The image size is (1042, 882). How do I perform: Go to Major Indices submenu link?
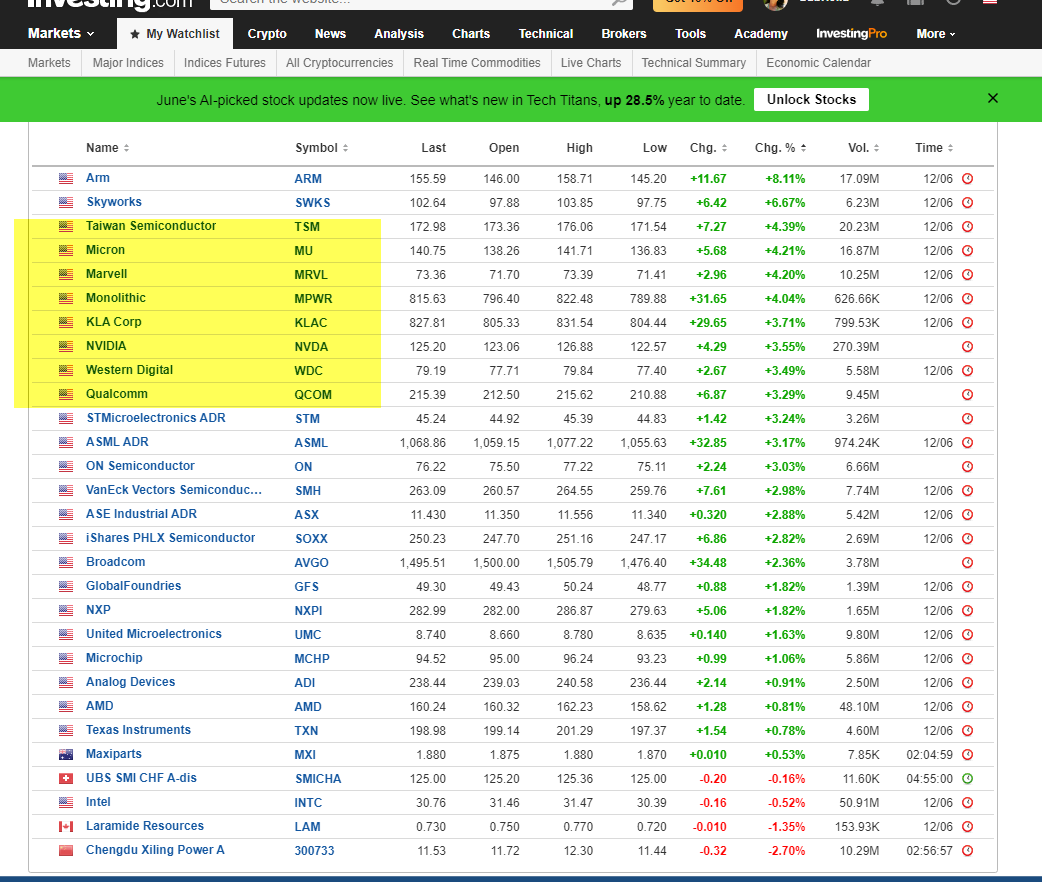128,63
